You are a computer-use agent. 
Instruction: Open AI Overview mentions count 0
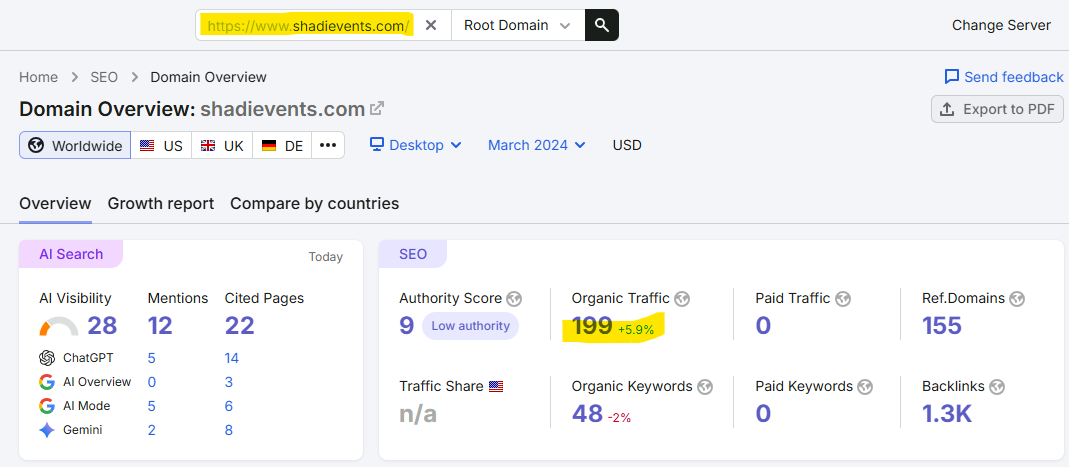pos(151,382)
